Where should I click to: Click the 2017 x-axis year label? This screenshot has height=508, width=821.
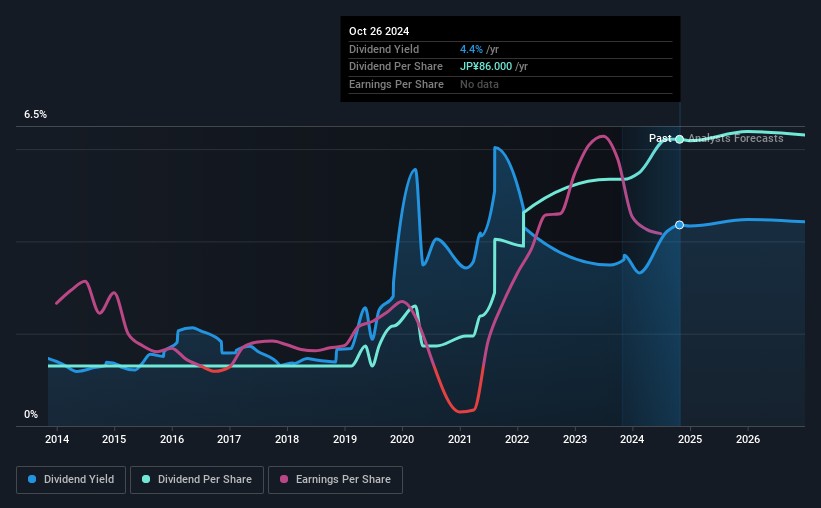click(x=229, y=439)
